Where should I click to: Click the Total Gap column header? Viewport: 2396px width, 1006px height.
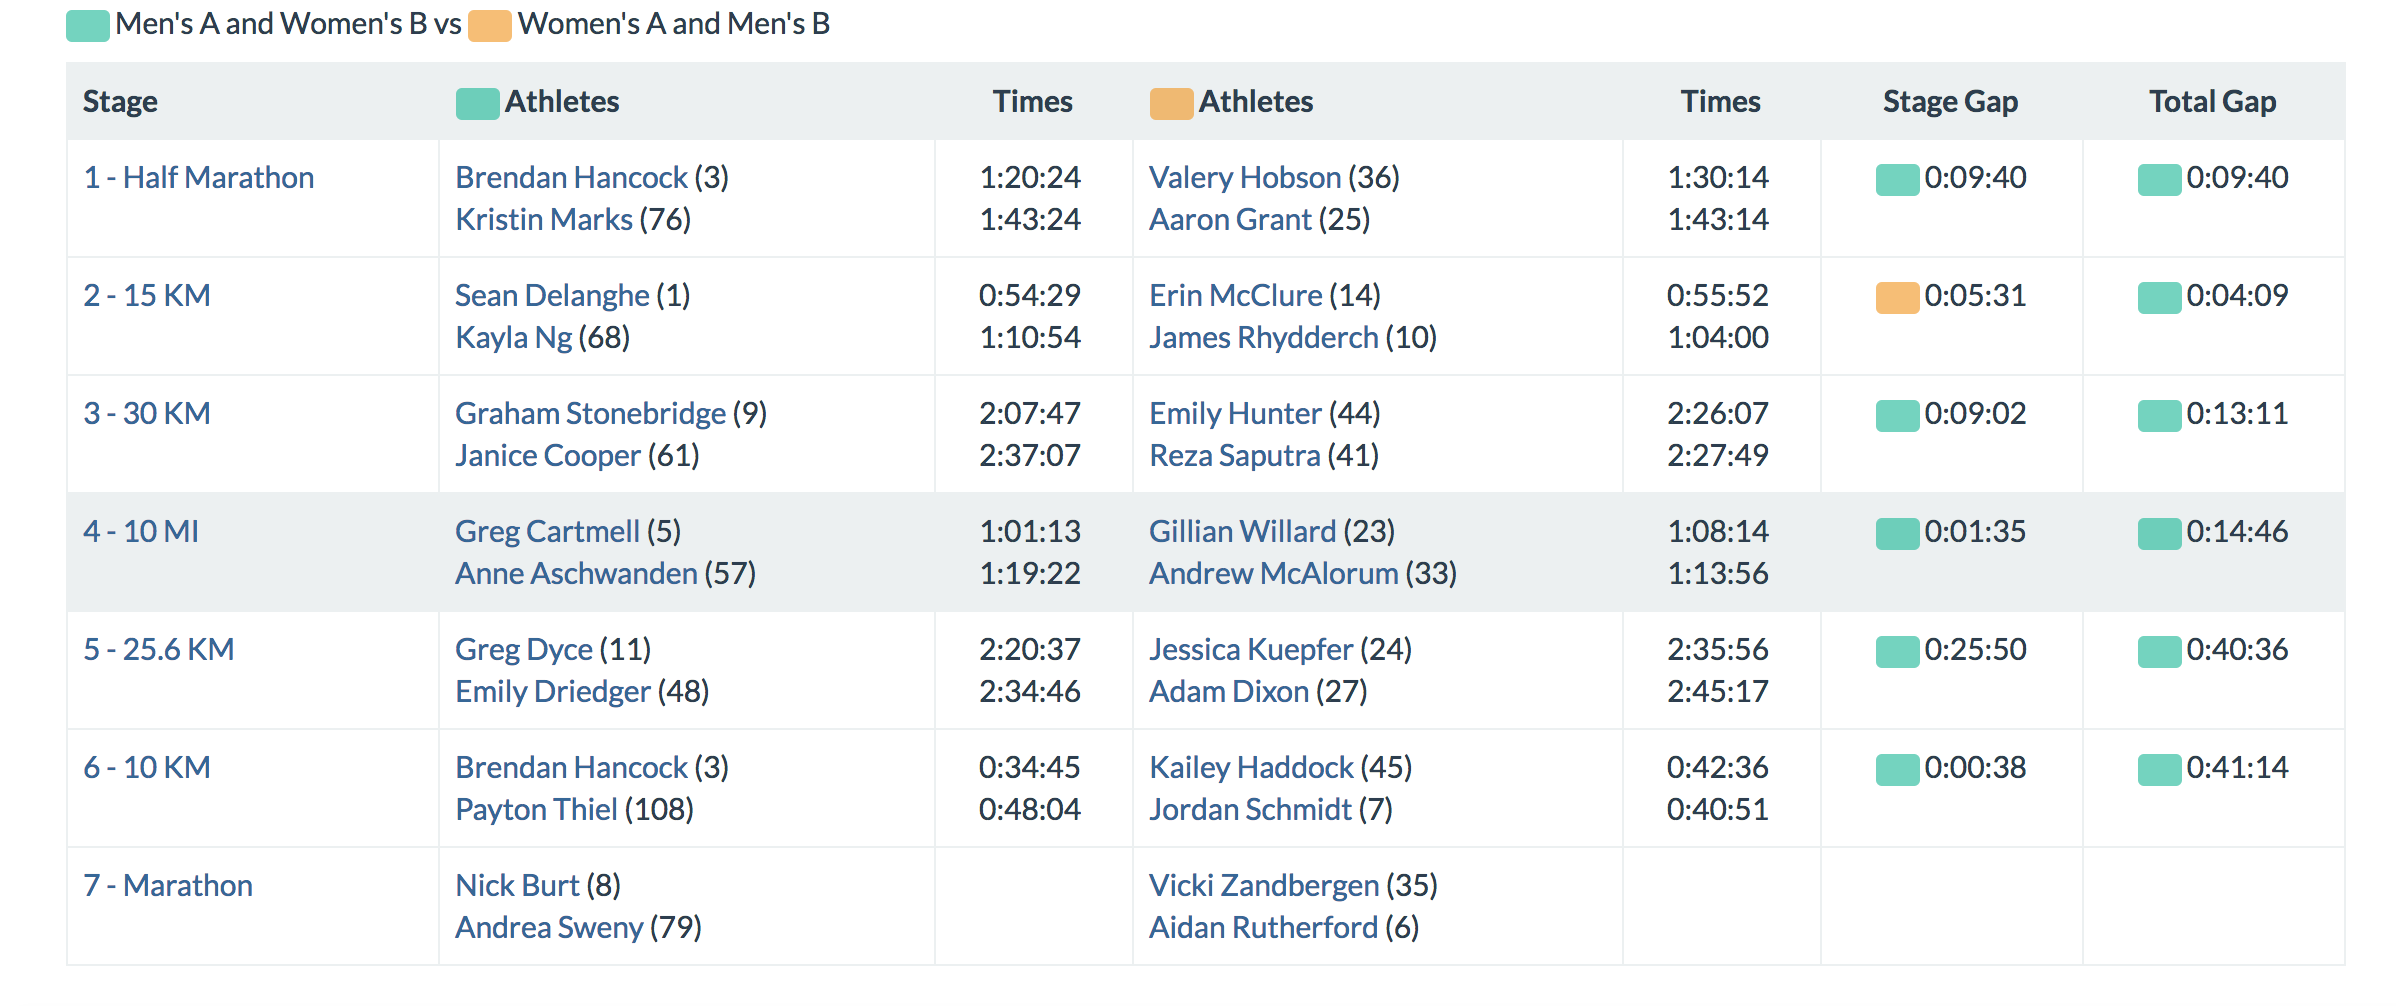(x=2212, y=102)
